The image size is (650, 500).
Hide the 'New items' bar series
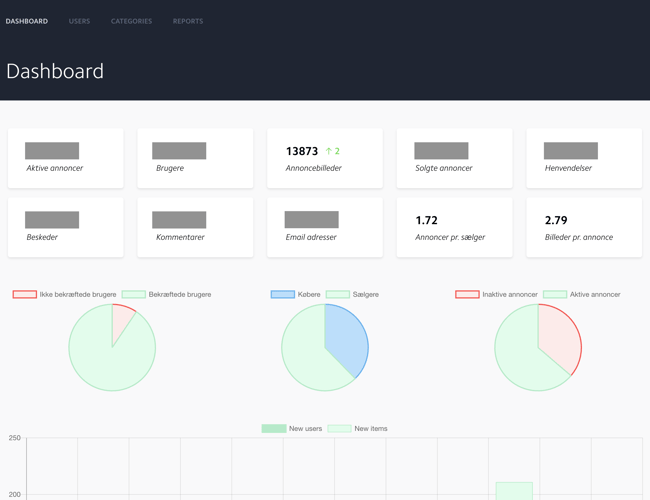339,429
